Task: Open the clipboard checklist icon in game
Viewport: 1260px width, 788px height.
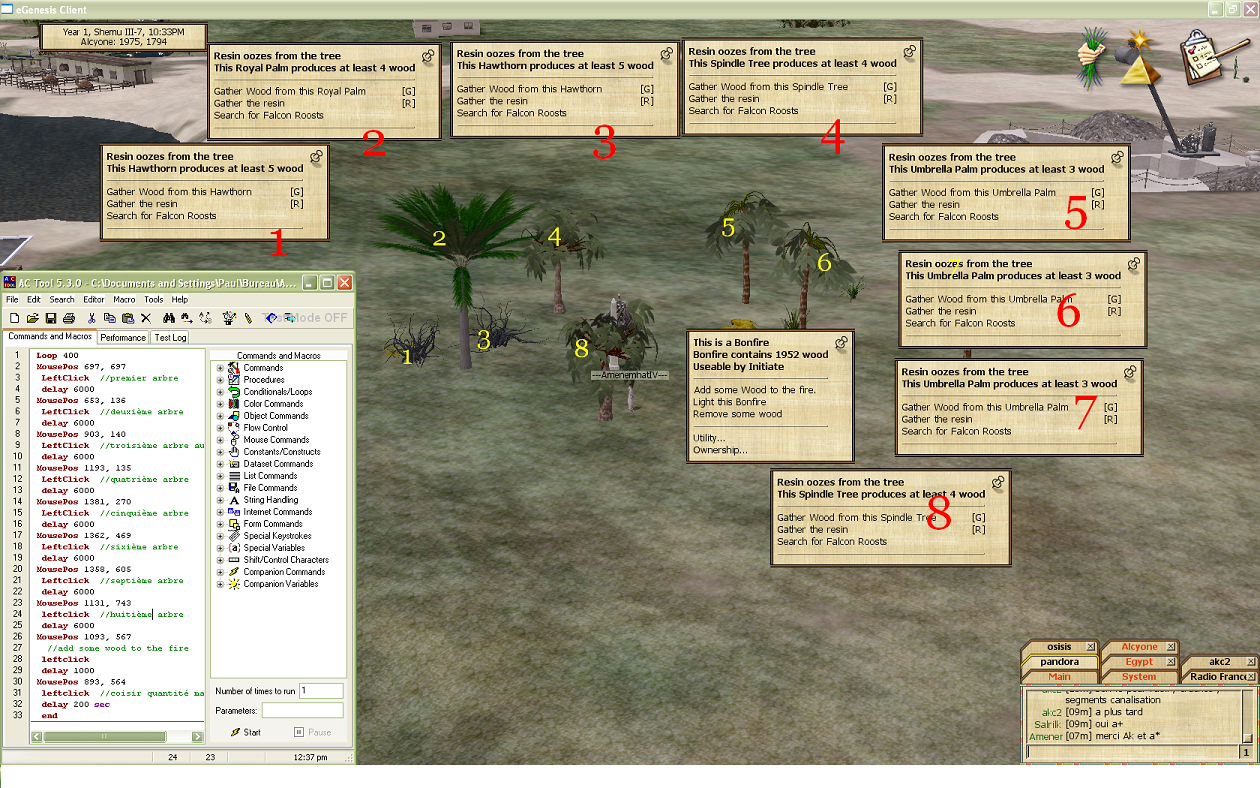Action: [1205, 55]
